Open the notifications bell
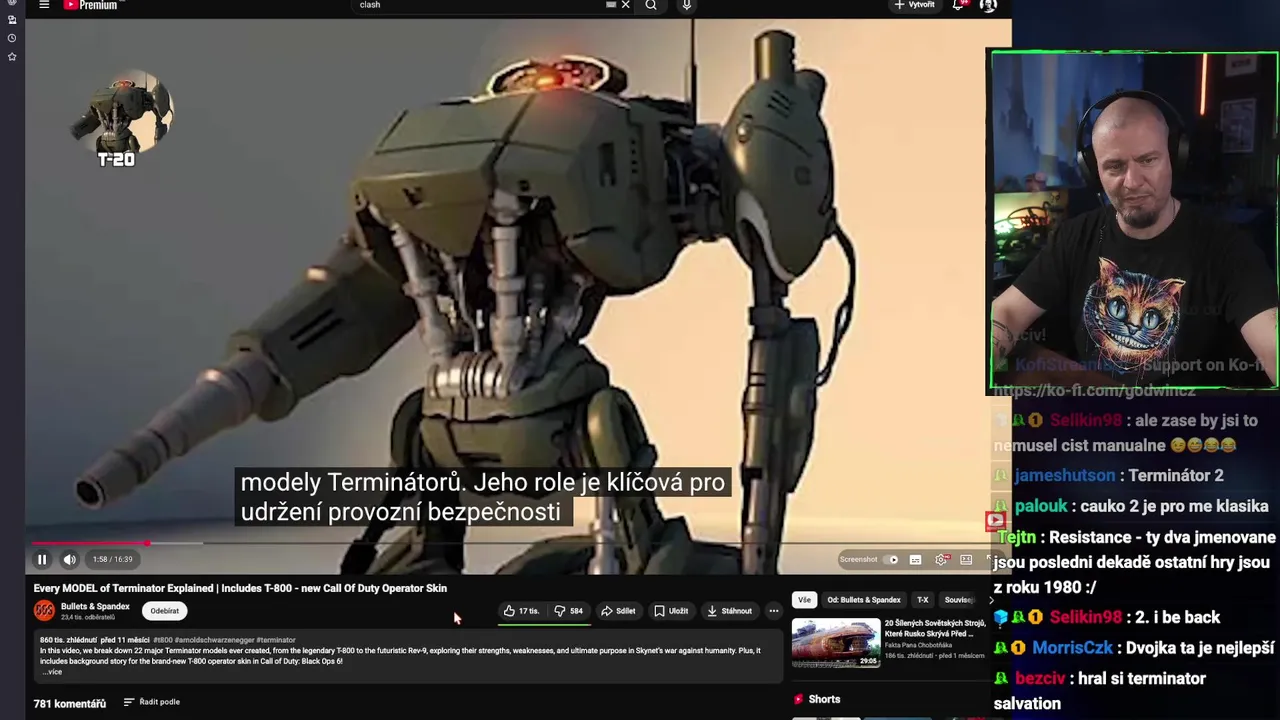1280x720 pixels. (x=958, y=5)
